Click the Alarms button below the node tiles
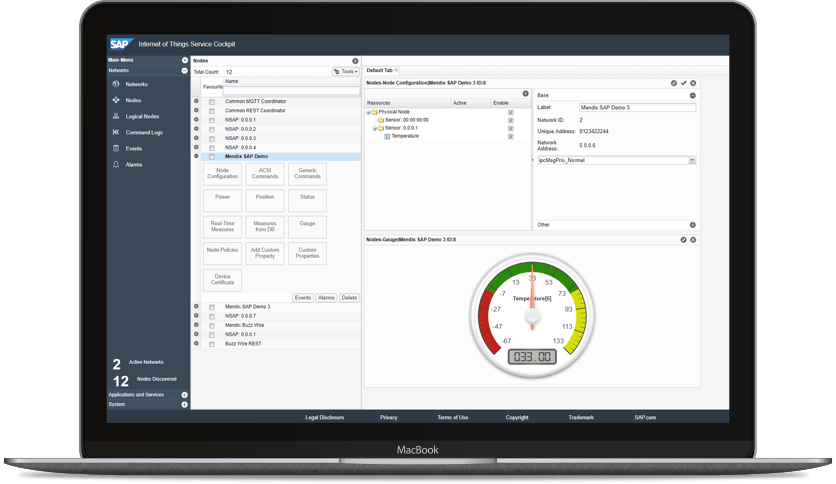836x484 pixels. (x=326, y=298)
